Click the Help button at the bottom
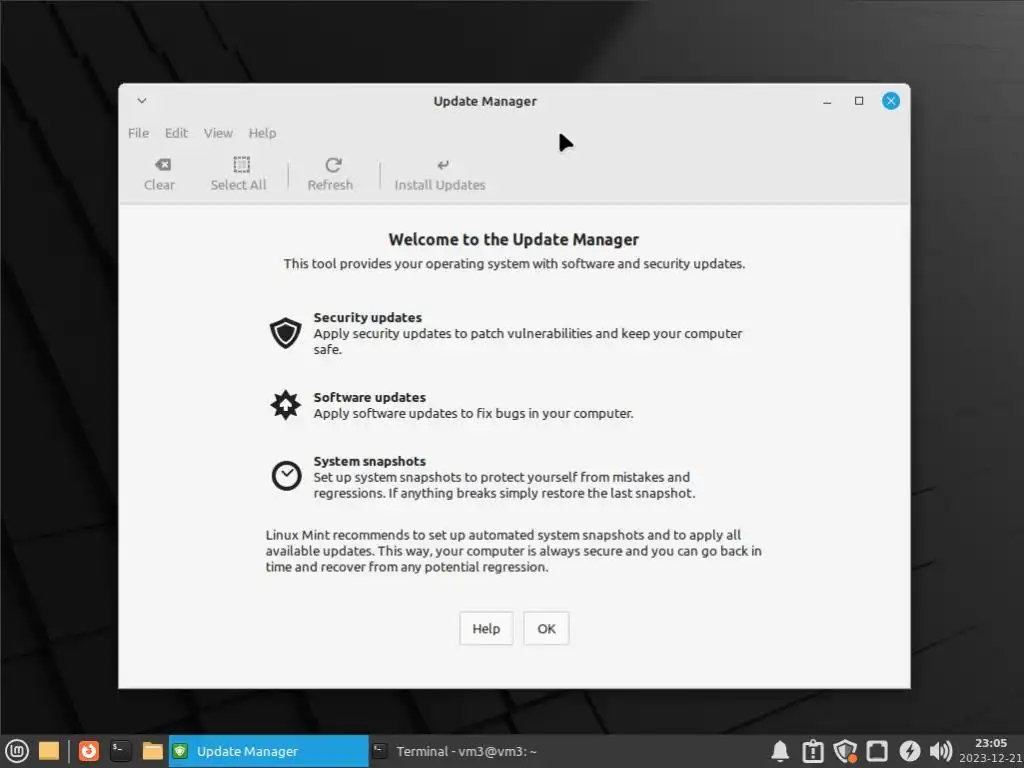This screenshot has height=768, width=1024. click(x=486, y=628)
